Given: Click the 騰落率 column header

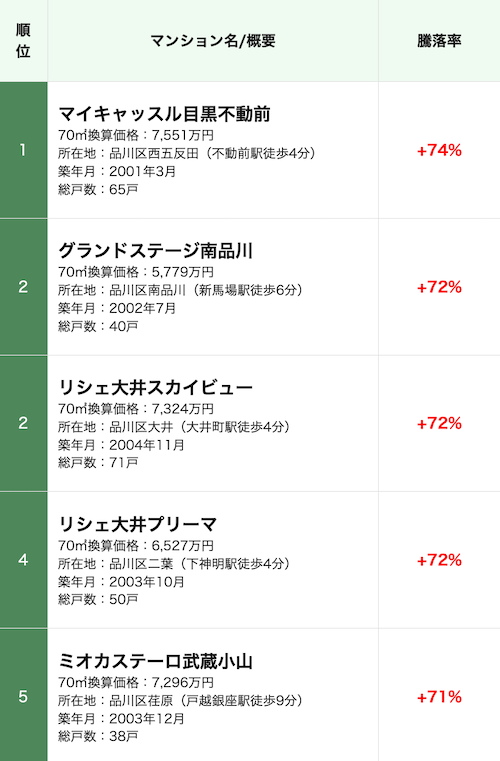Looking at the screenshot, I should pos(439,41).
